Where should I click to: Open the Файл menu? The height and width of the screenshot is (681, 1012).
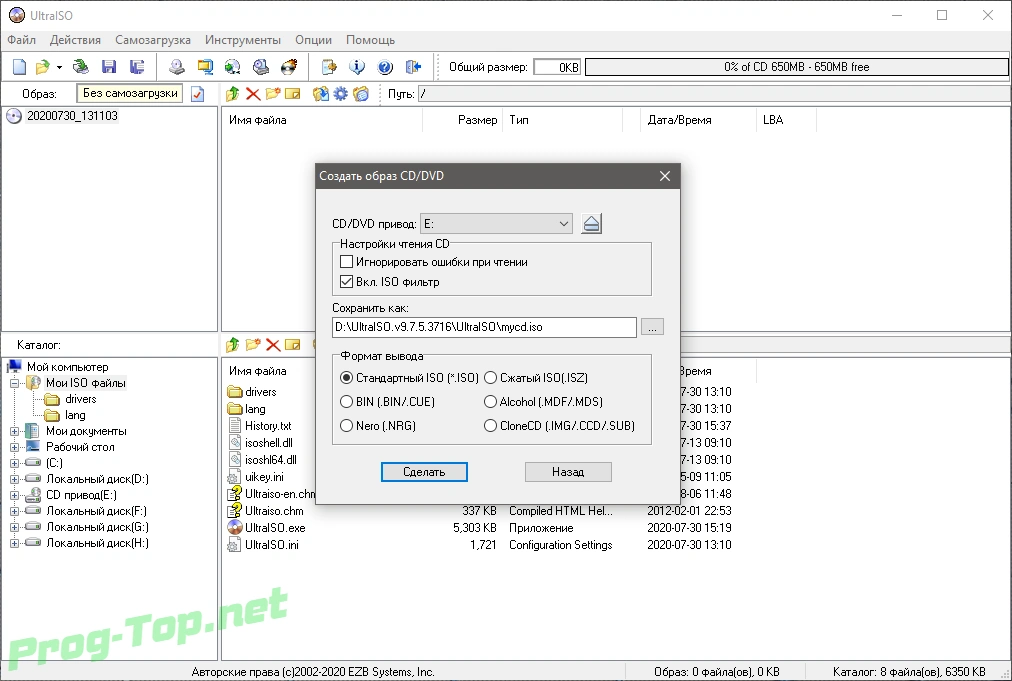point(21,40)
